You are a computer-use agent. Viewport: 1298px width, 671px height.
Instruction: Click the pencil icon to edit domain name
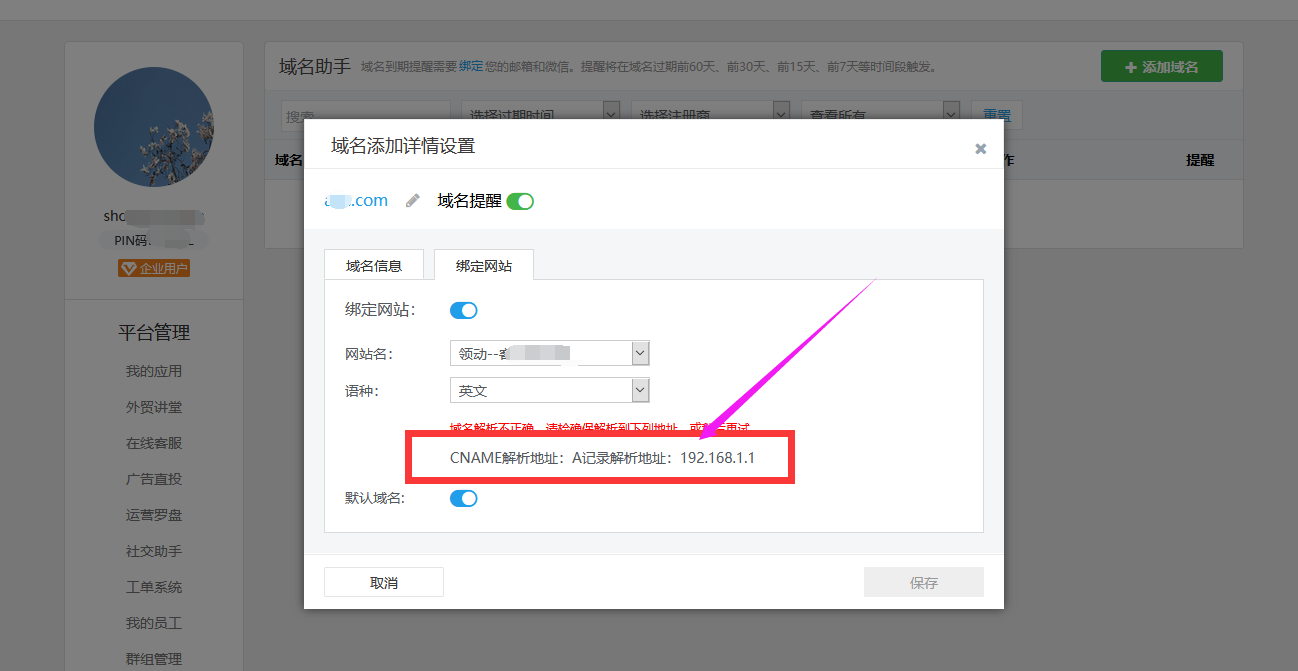tap(413, 200)
